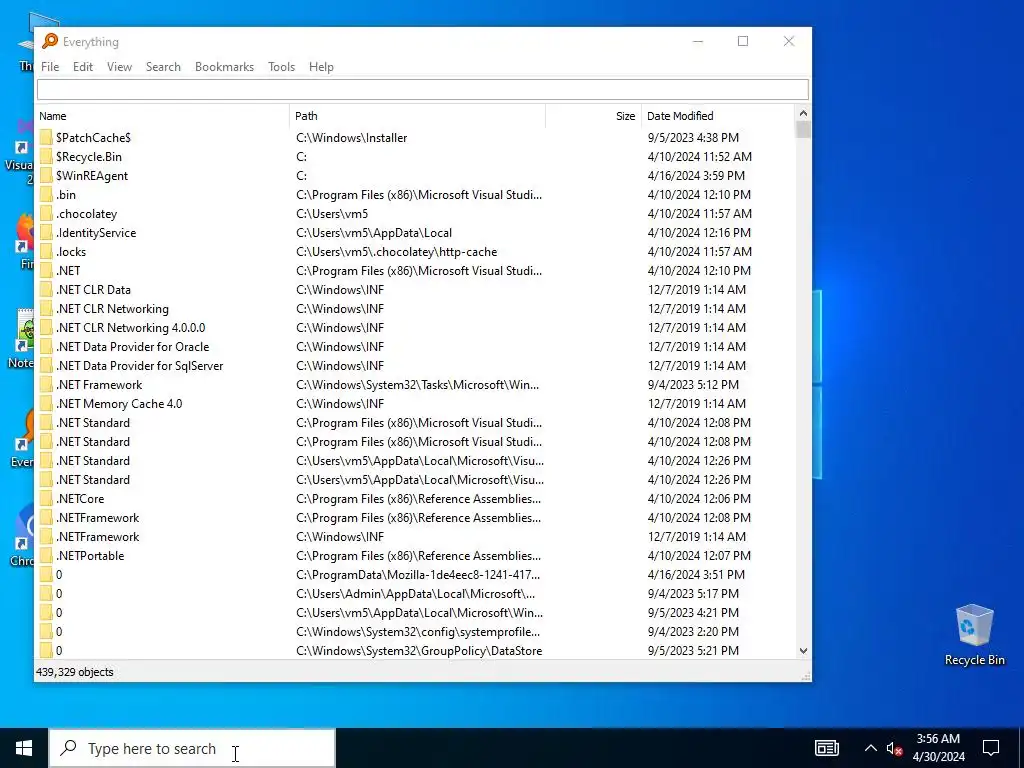Select the .NET Memory Cache 4.0 name
Screen dimensions: 1024x768
pyautogui.click(x=119, y=403)
